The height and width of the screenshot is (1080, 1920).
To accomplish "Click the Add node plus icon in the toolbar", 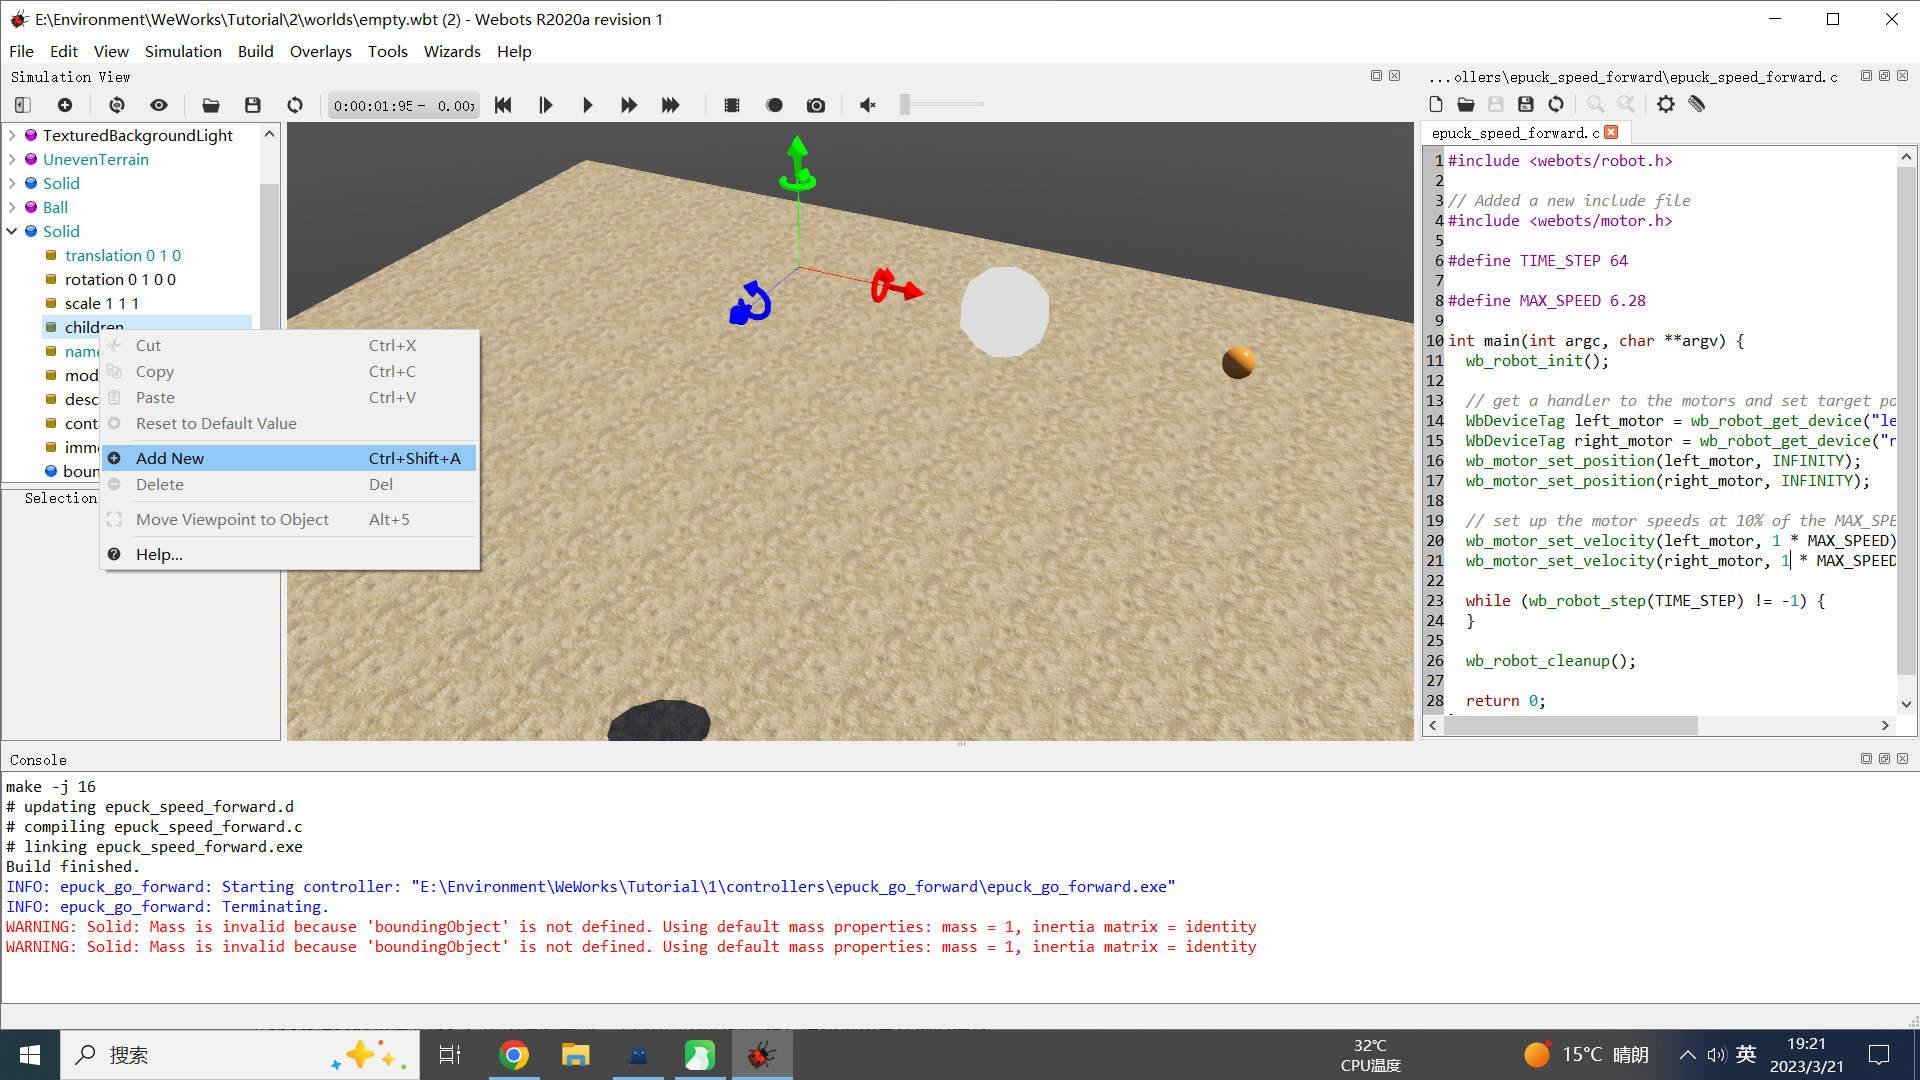I will [x=65, y=105].
